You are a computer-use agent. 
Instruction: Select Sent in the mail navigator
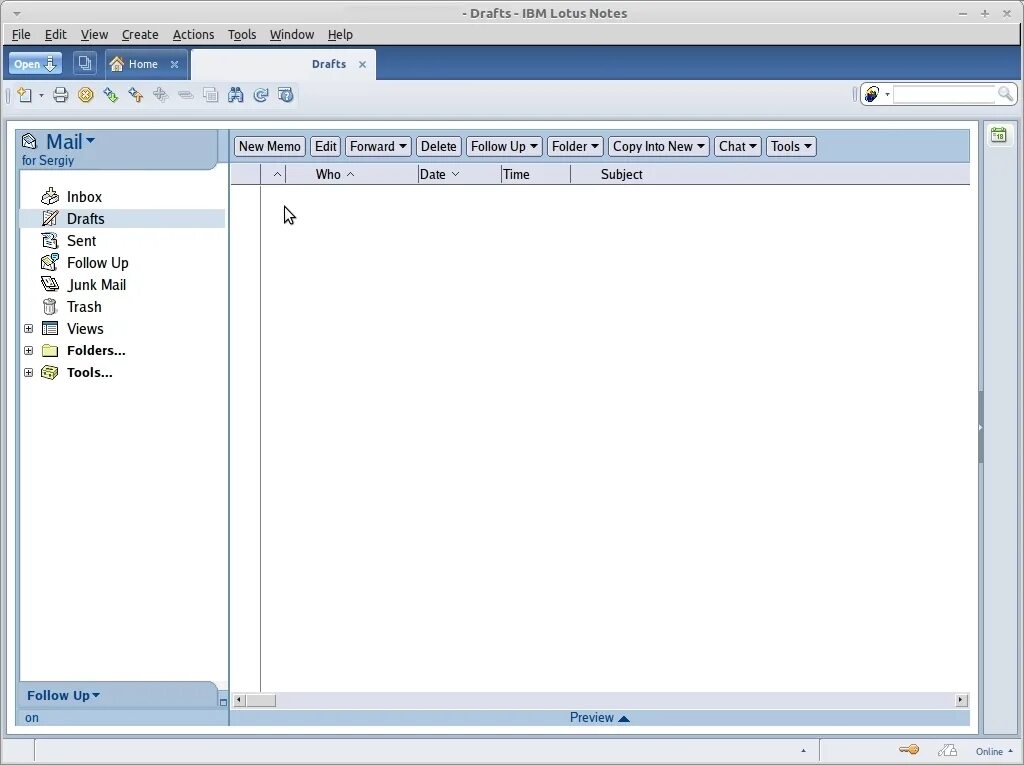(x=81, y=241)
